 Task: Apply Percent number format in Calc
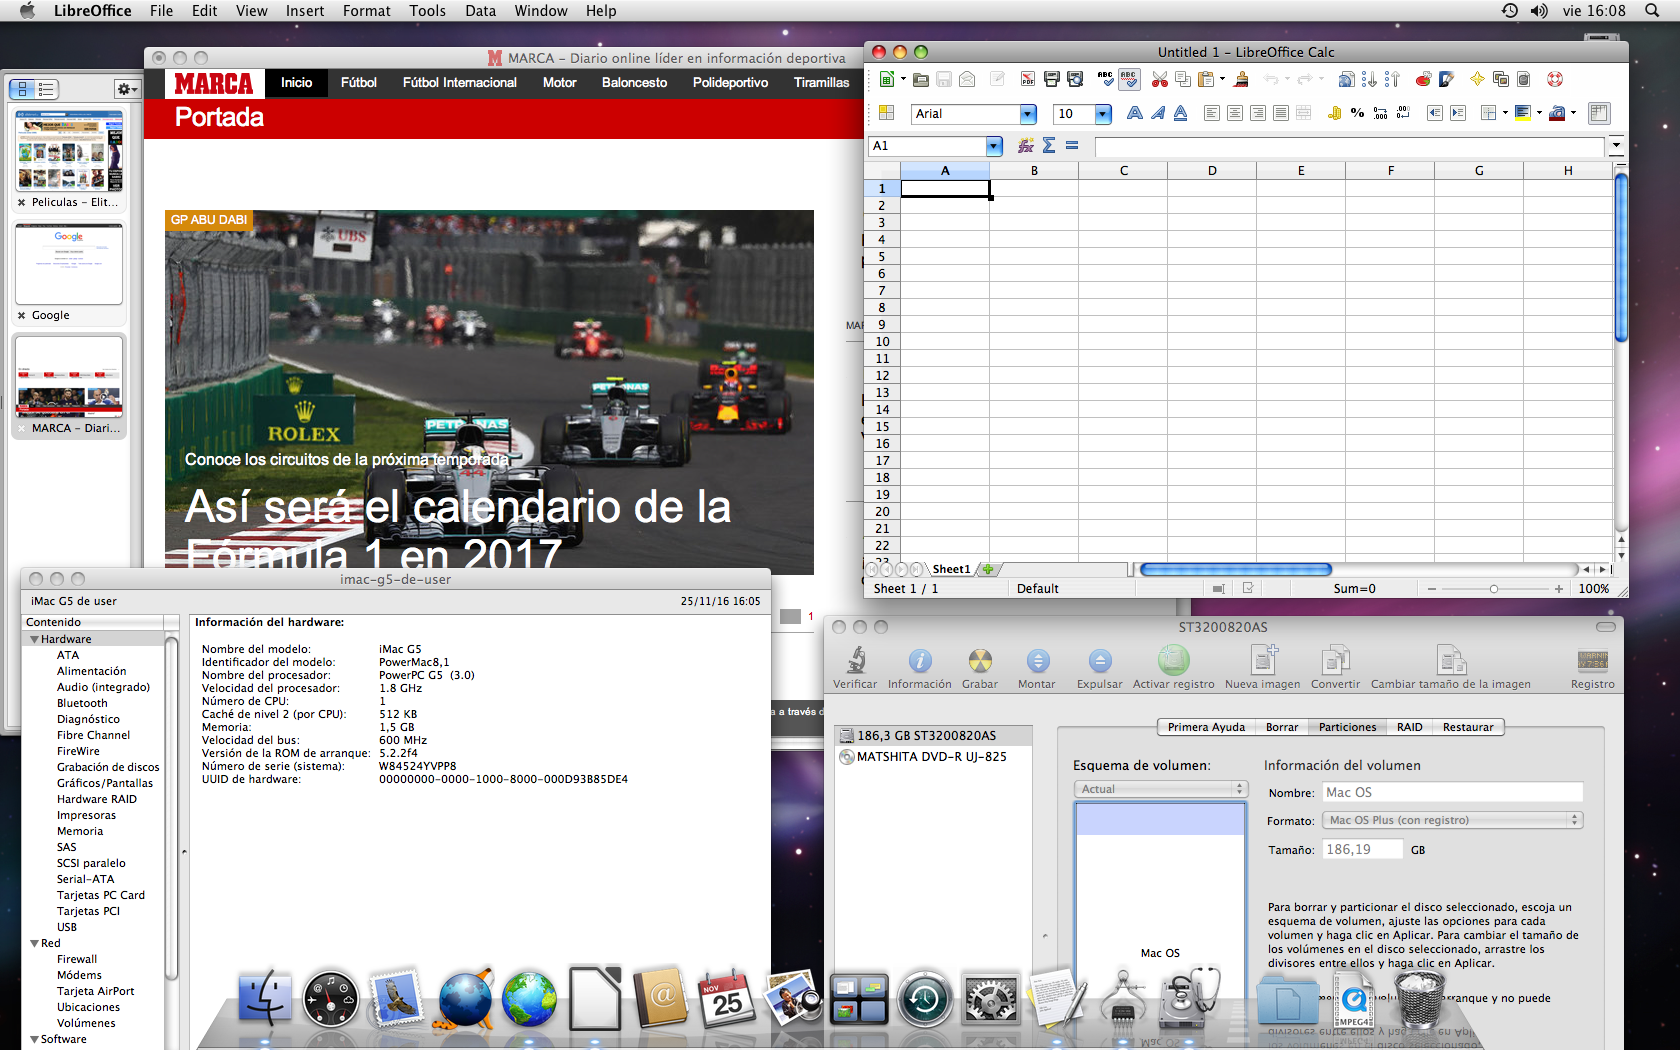(1357, 113)
